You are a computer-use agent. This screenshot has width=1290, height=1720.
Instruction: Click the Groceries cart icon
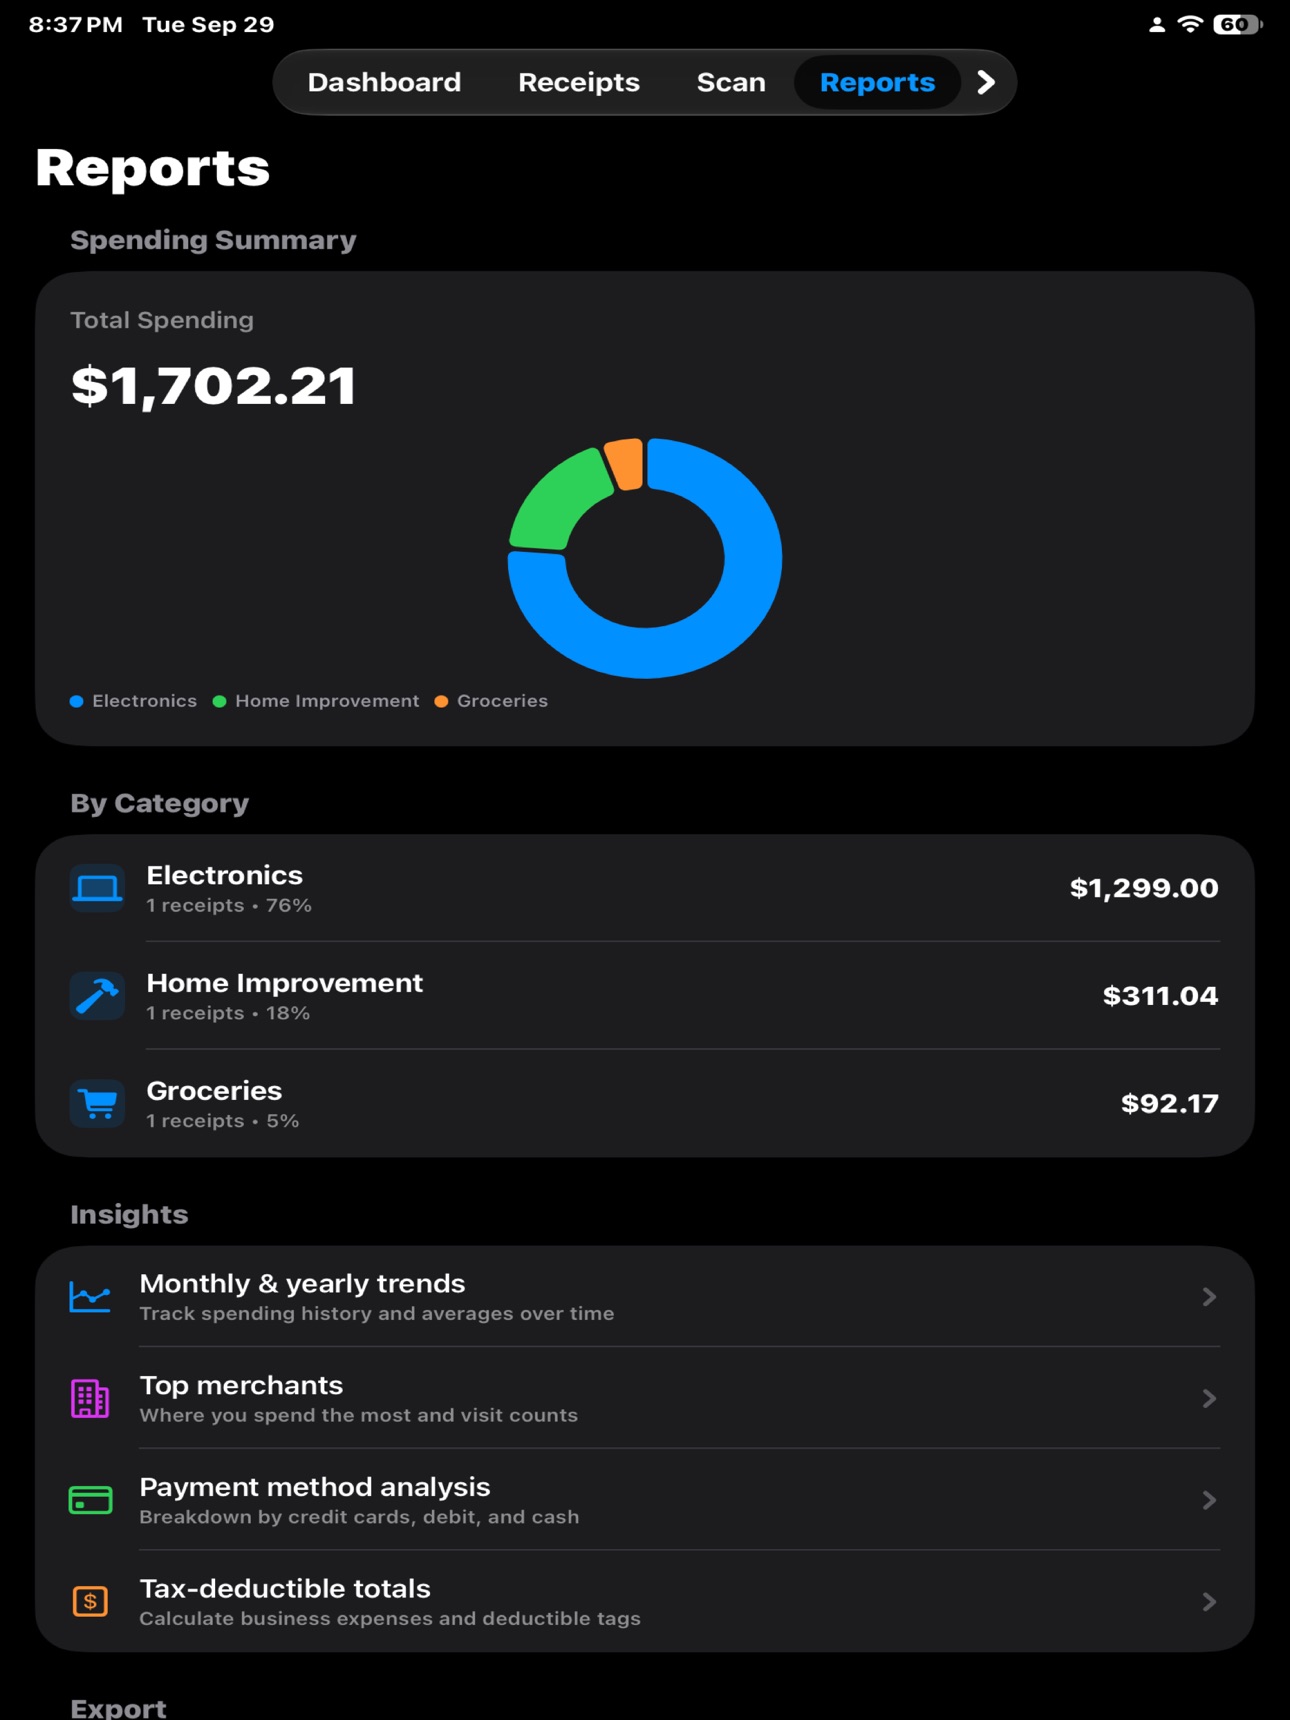point(98,1104)
